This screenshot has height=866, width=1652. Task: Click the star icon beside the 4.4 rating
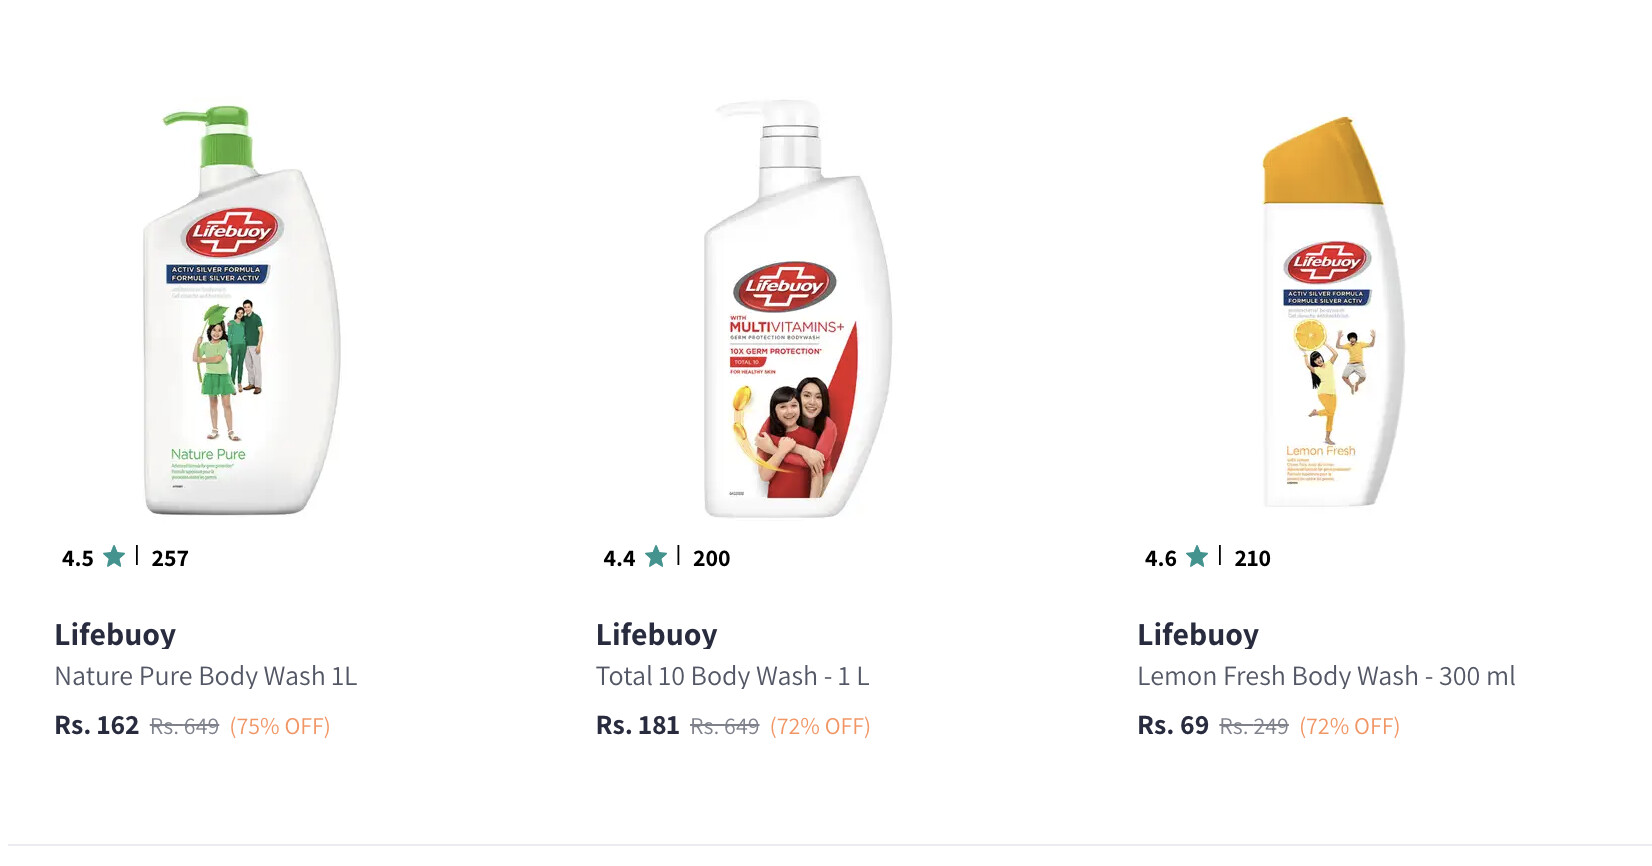656,556
